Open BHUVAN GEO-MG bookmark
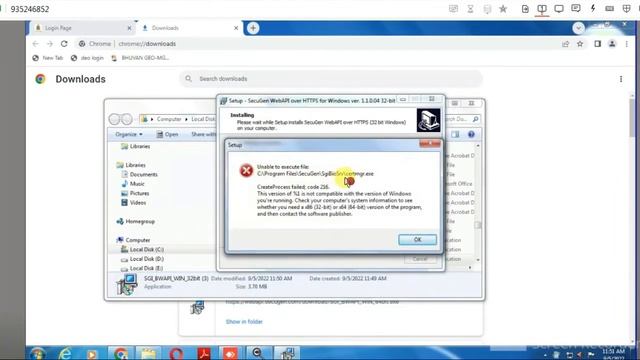This screenshot has height=360, width=640. tap(140, 58)
